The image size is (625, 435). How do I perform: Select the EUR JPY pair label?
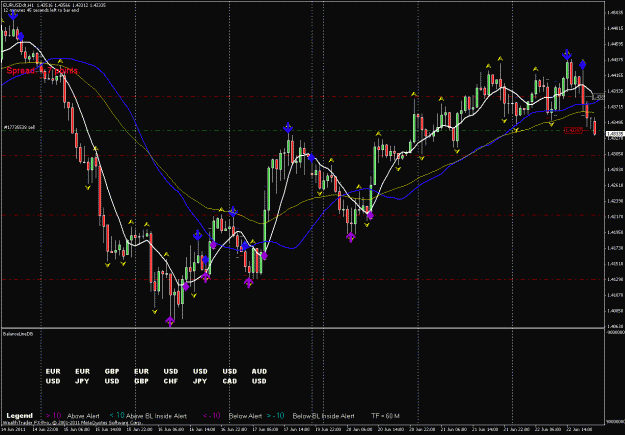pos(83,376)
